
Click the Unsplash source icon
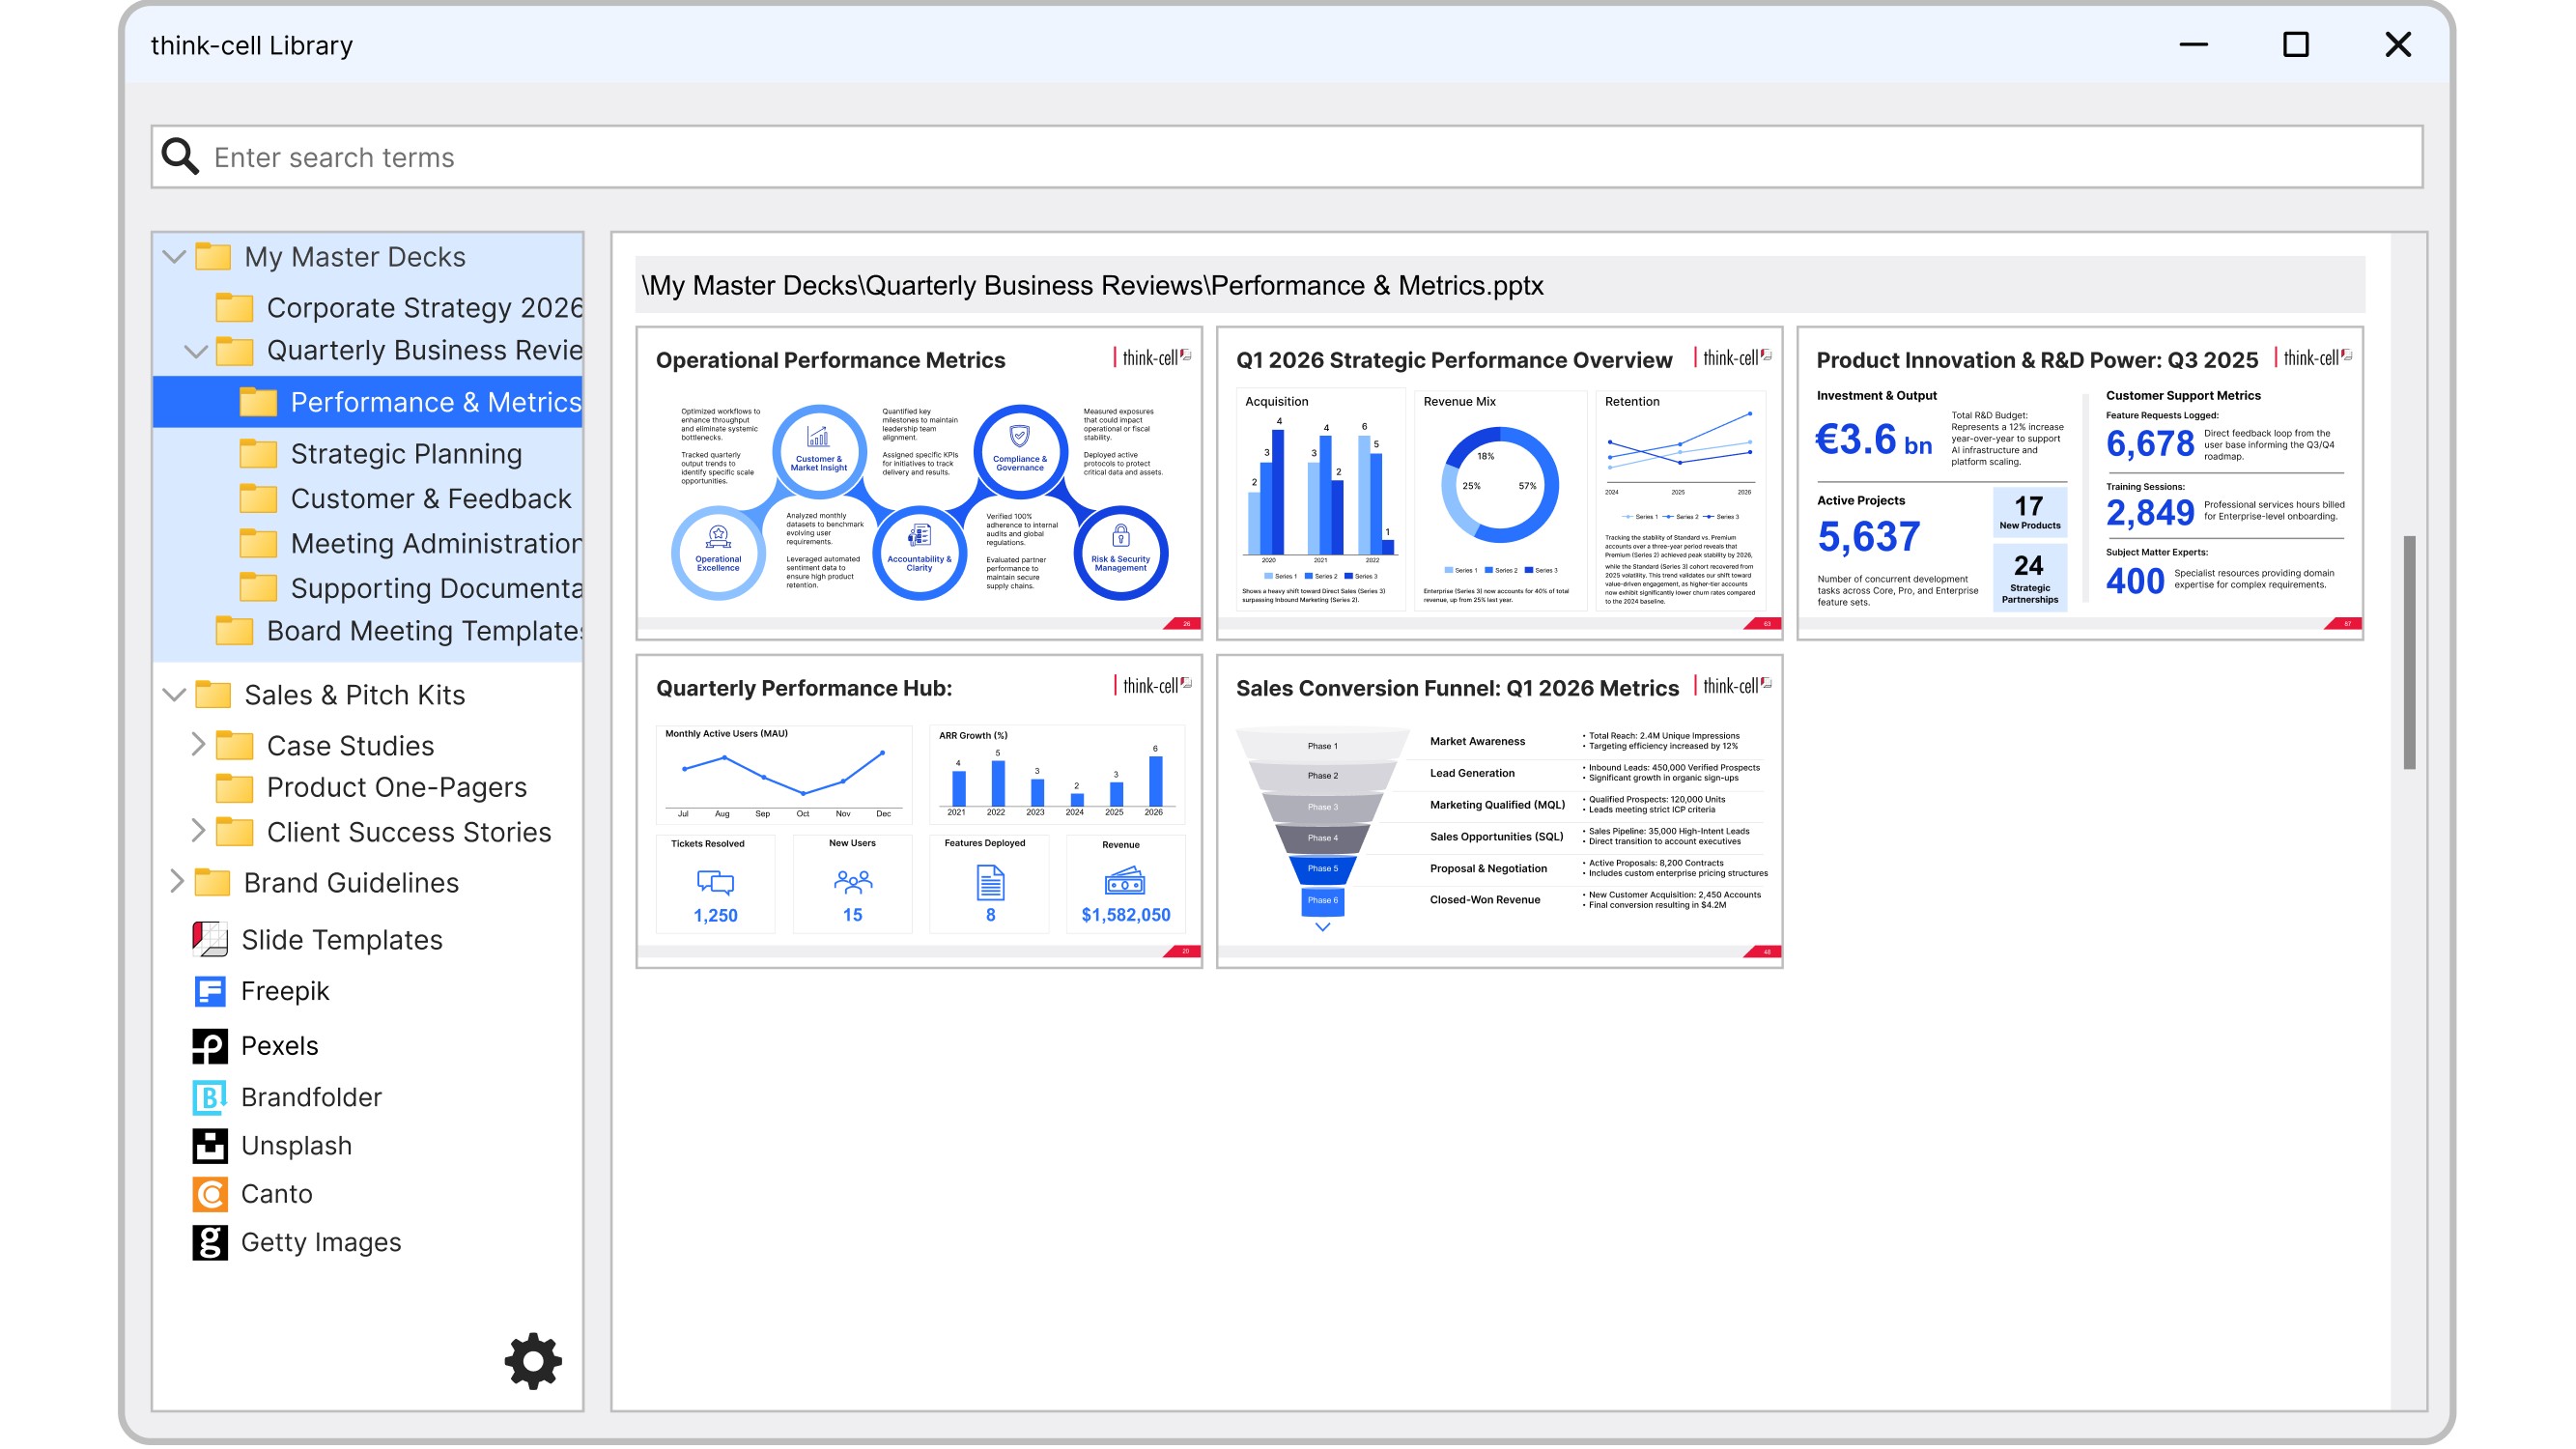(x=209, y=1145)
